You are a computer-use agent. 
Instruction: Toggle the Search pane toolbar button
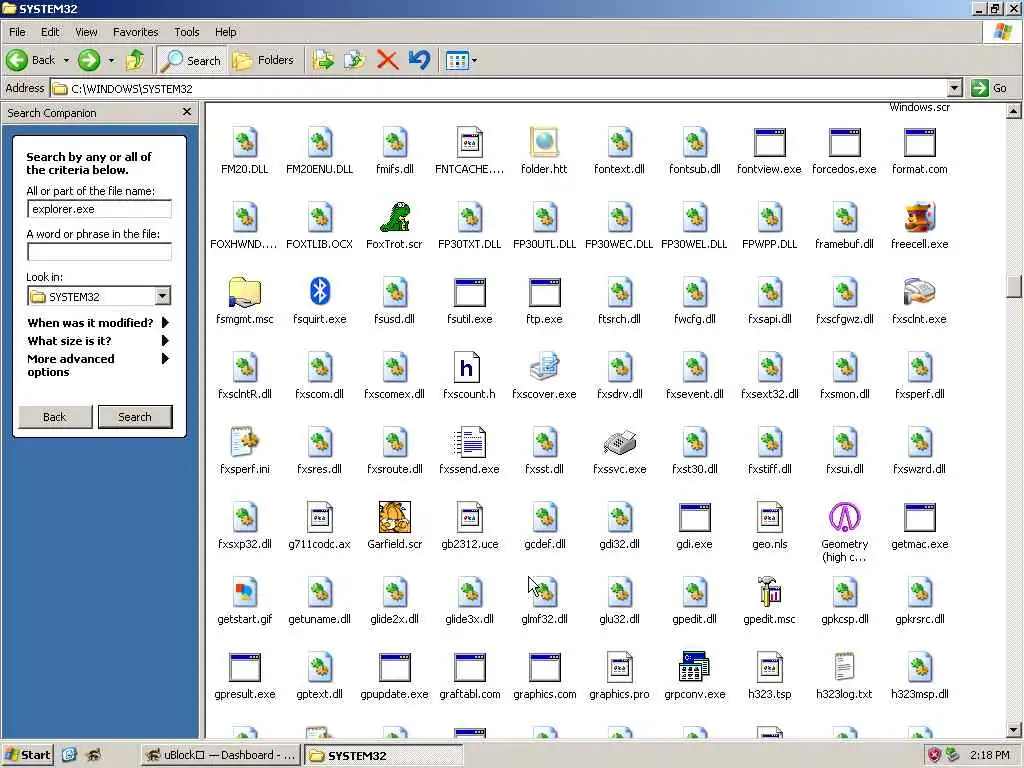pyautogui.click(x=192, y=60)
